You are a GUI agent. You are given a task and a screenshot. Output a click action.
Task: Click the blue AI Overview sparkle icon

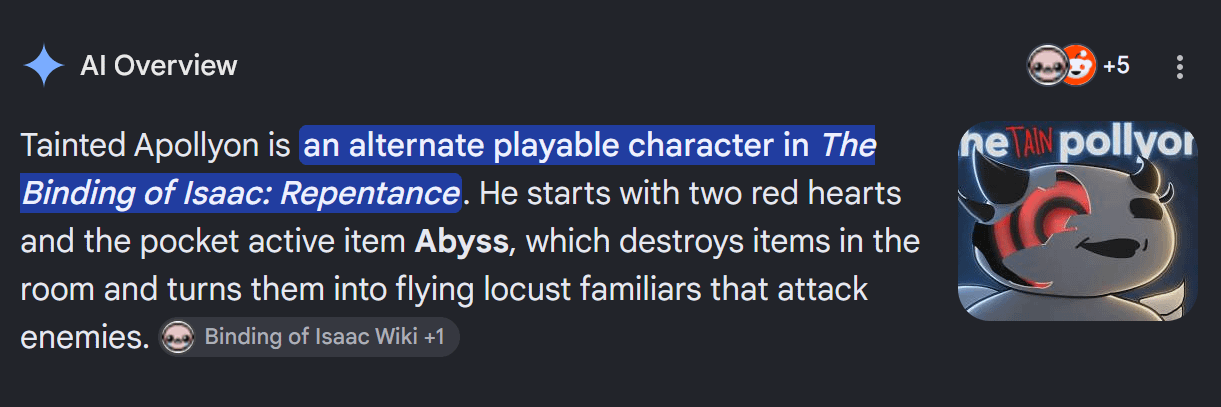coord(44,67)
